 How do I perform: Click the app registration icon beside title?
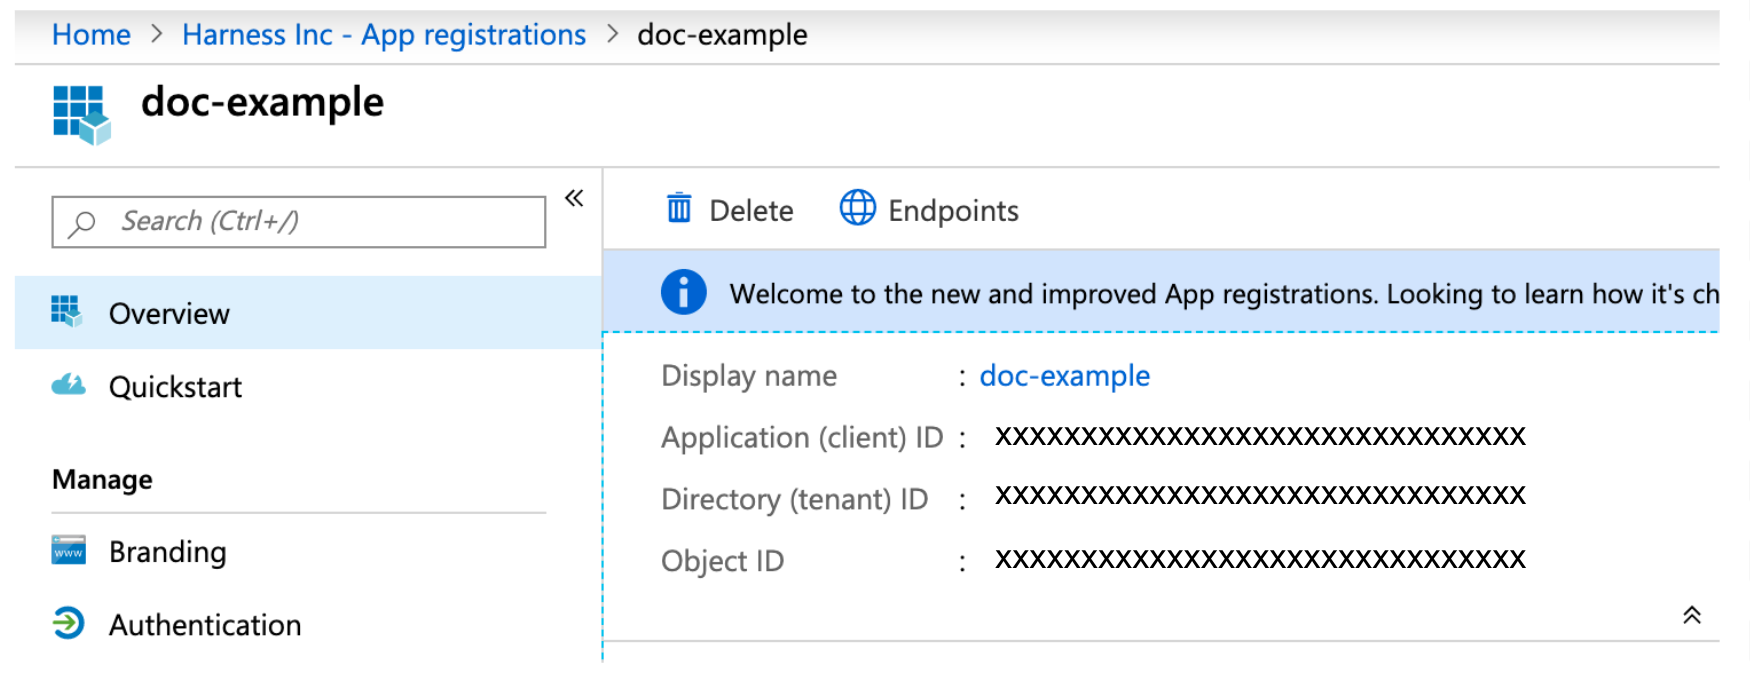click(x=81, y=114)
